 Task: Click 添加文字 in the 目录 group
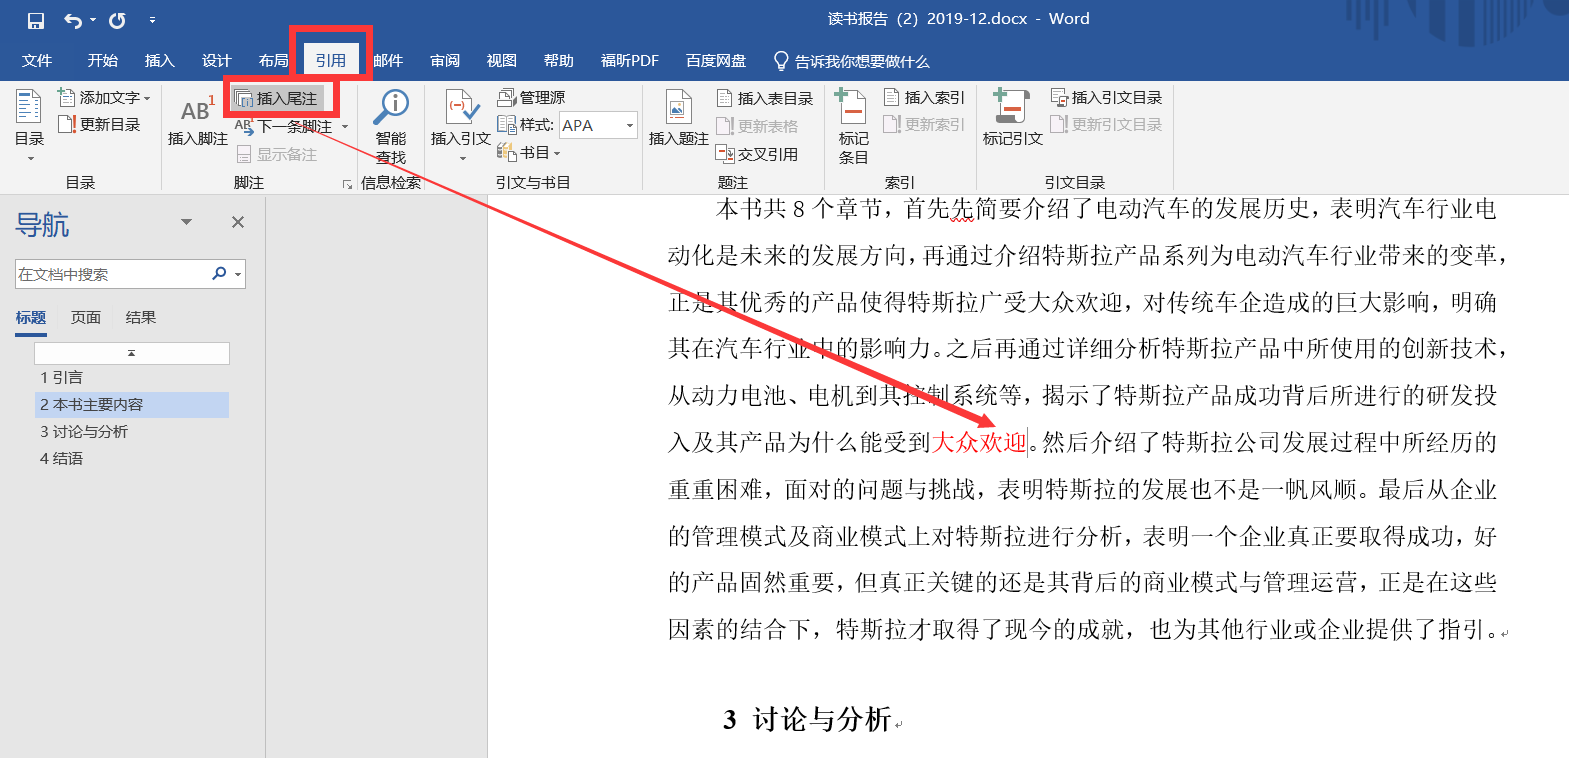(x=104, y=98)
